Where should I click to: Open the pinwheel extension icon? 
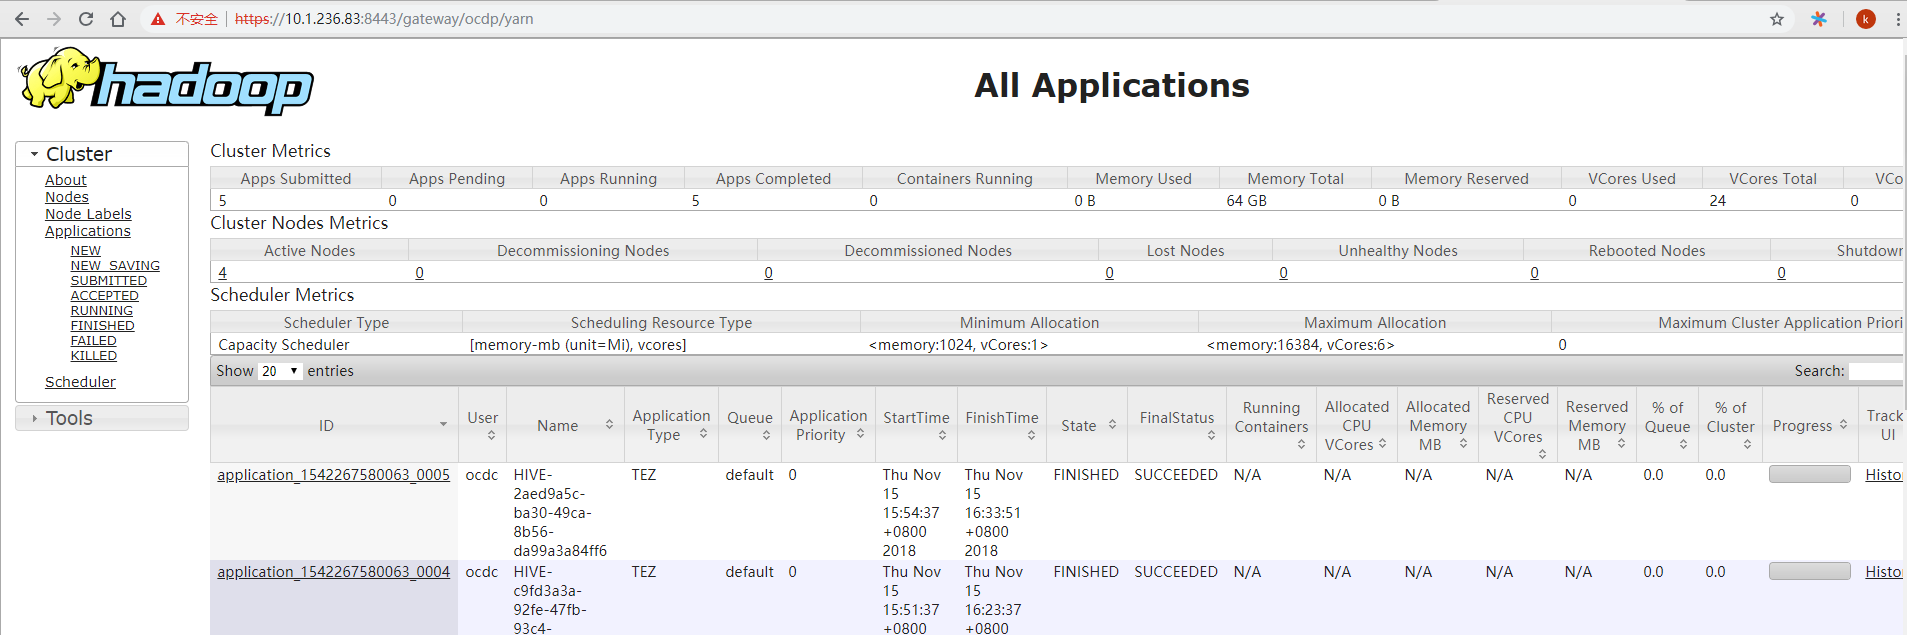point(1819,19)
